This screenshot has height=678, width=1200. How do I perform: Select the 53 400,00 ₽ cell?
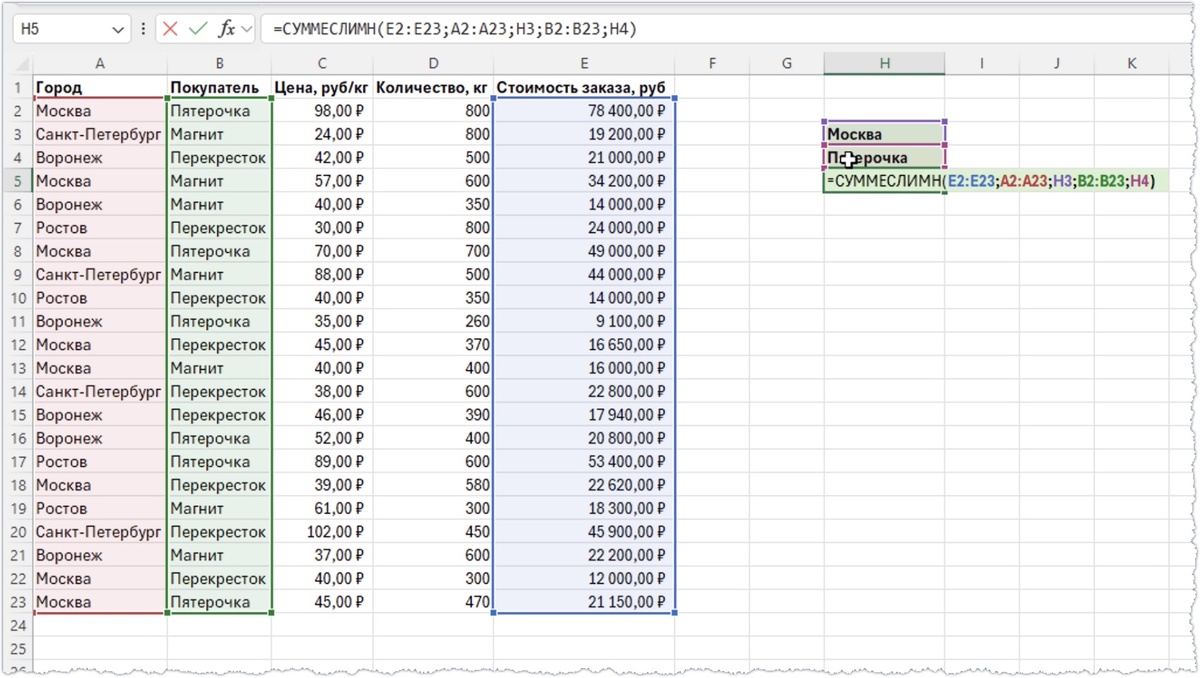pos(585,462)
